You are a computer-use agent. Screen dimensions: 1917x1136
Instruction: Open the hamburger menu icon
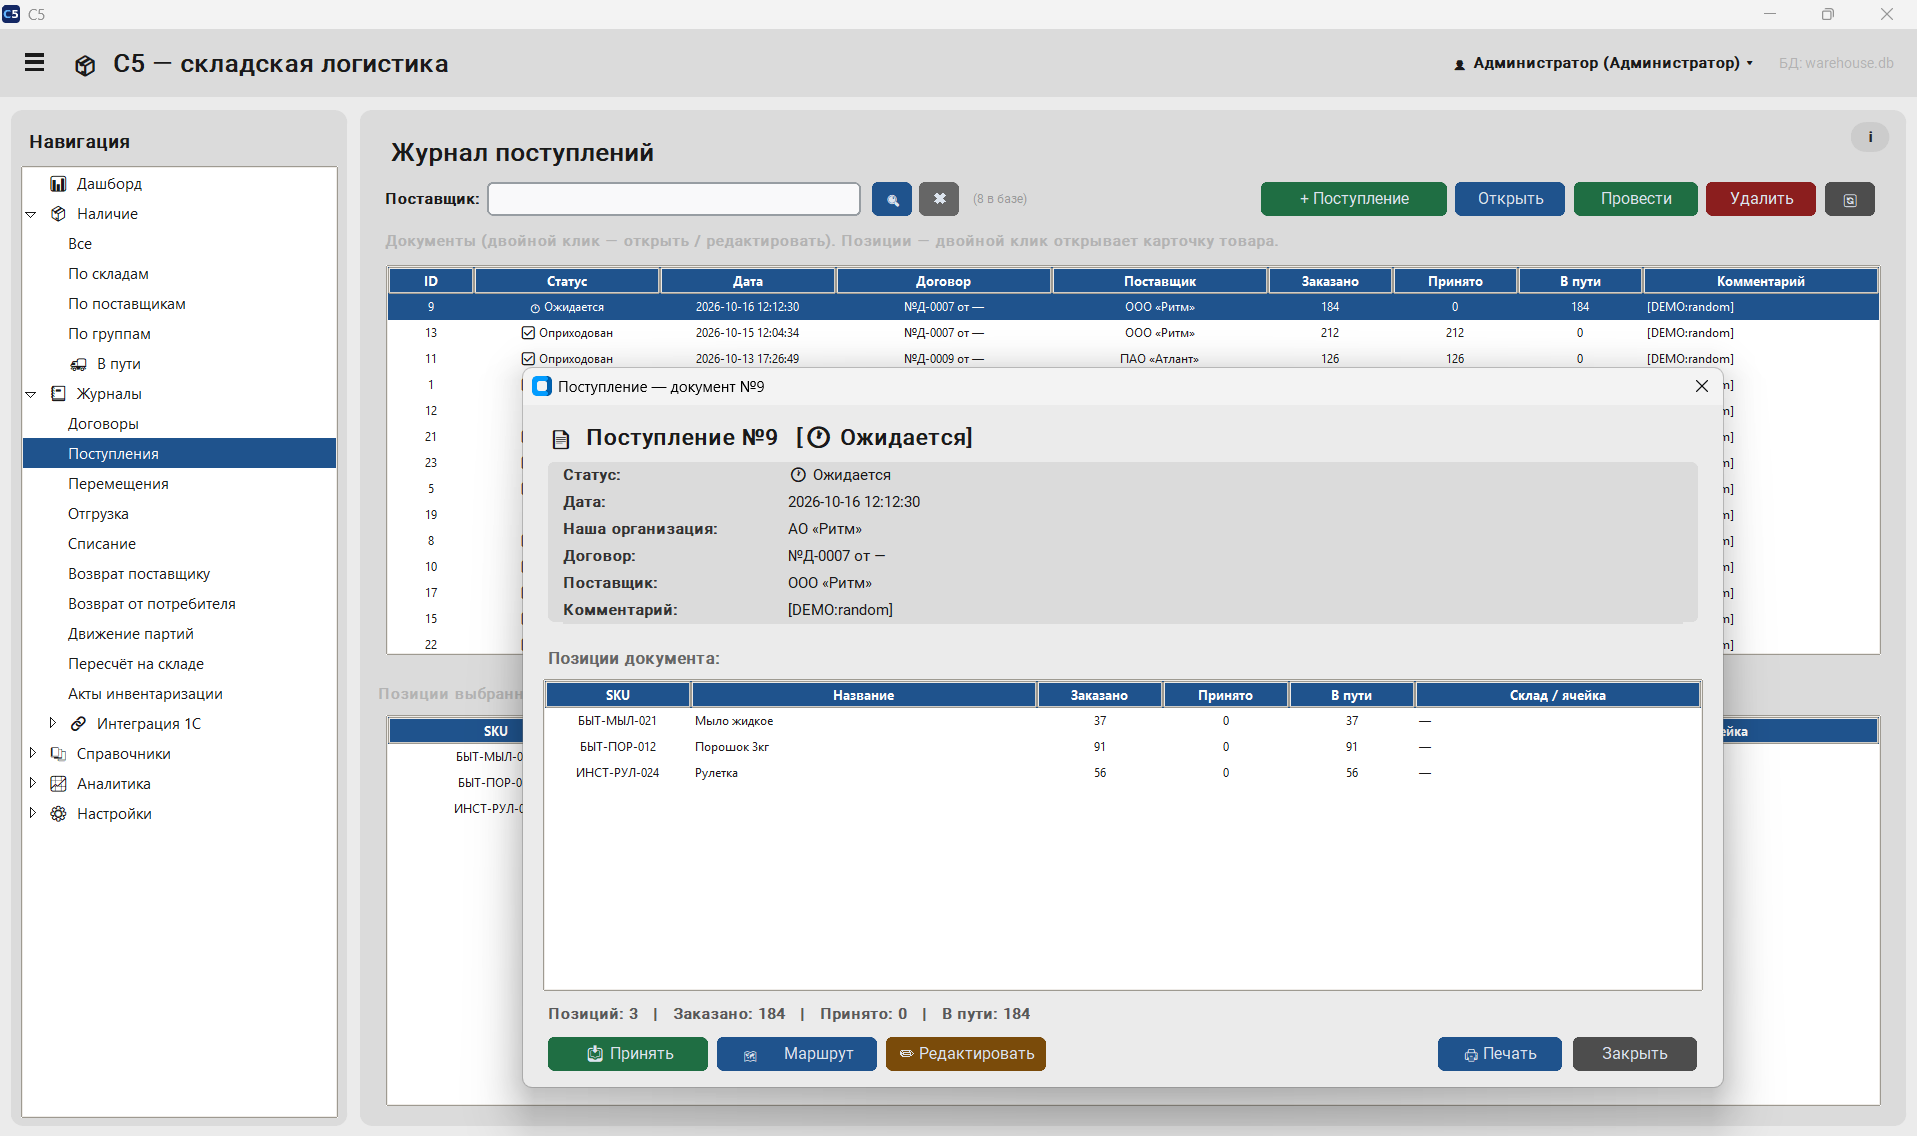35,63
